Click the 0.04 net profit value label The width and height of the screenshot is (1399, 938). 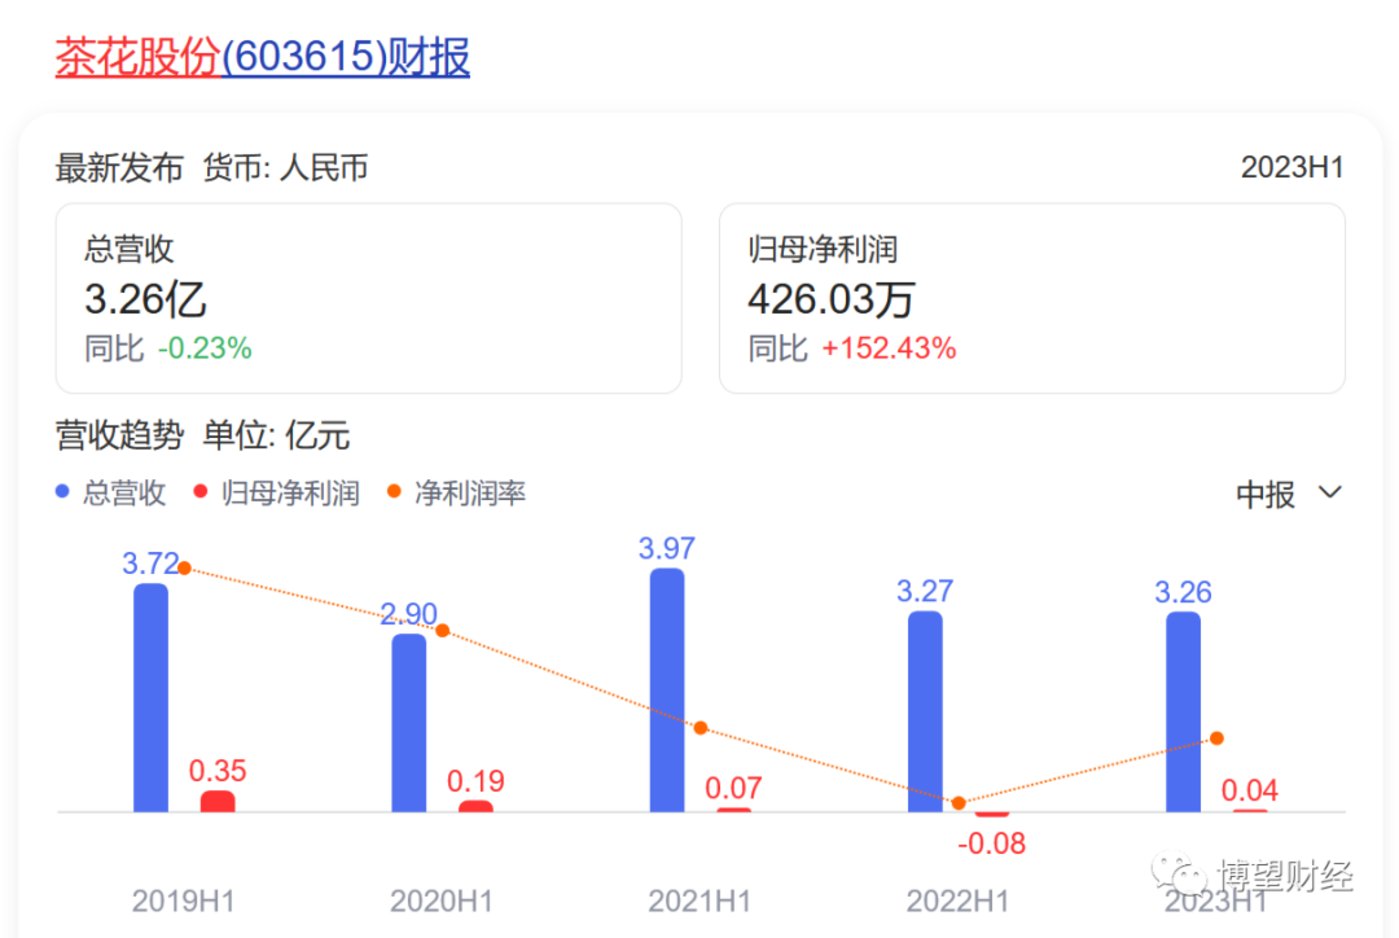(1250, 790)
